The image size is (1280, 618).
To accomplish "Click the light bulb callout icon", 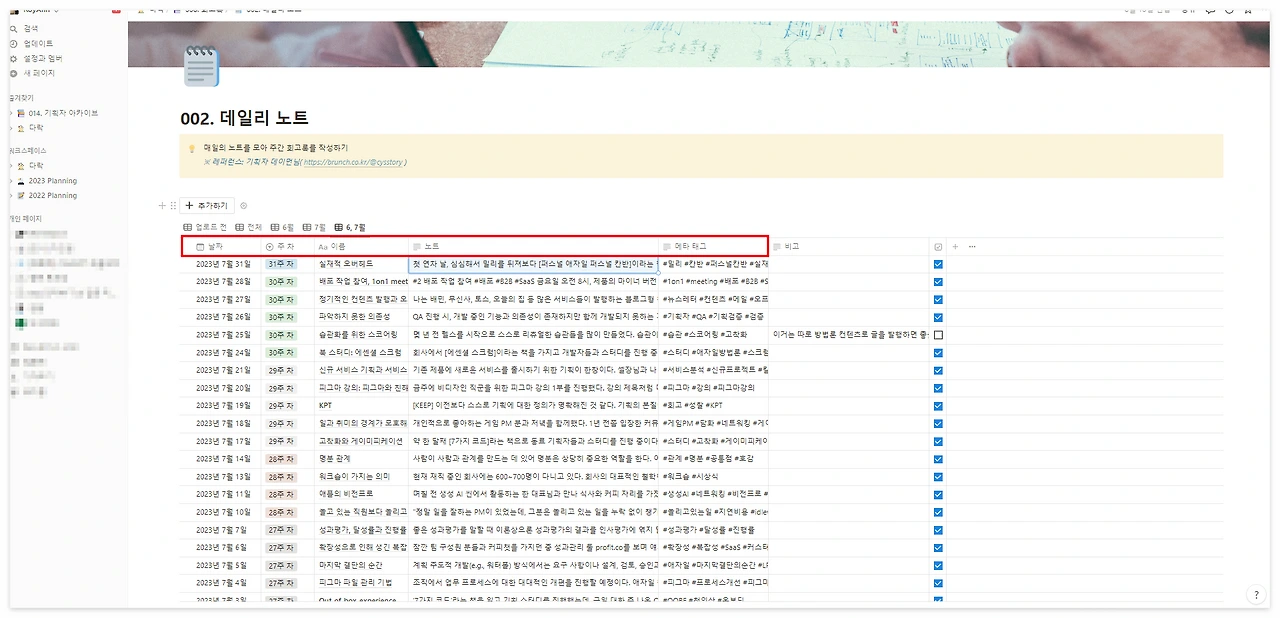I will pyautogui.click(x=192, y=148).
